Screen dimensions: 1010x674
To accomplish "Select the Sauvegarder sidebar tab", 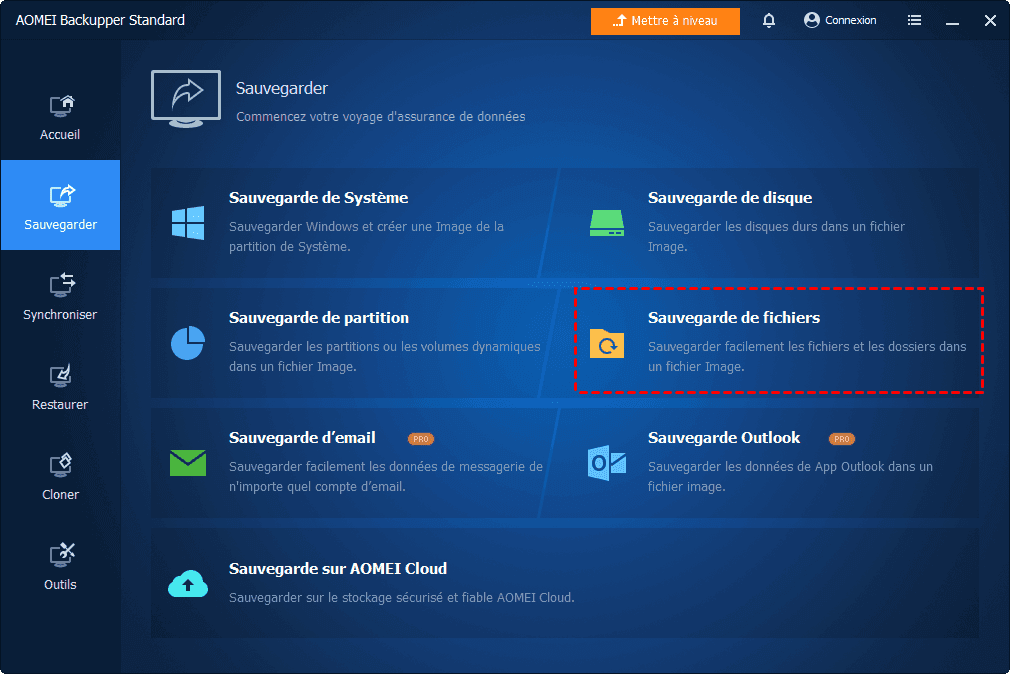I will click(61, 205).
